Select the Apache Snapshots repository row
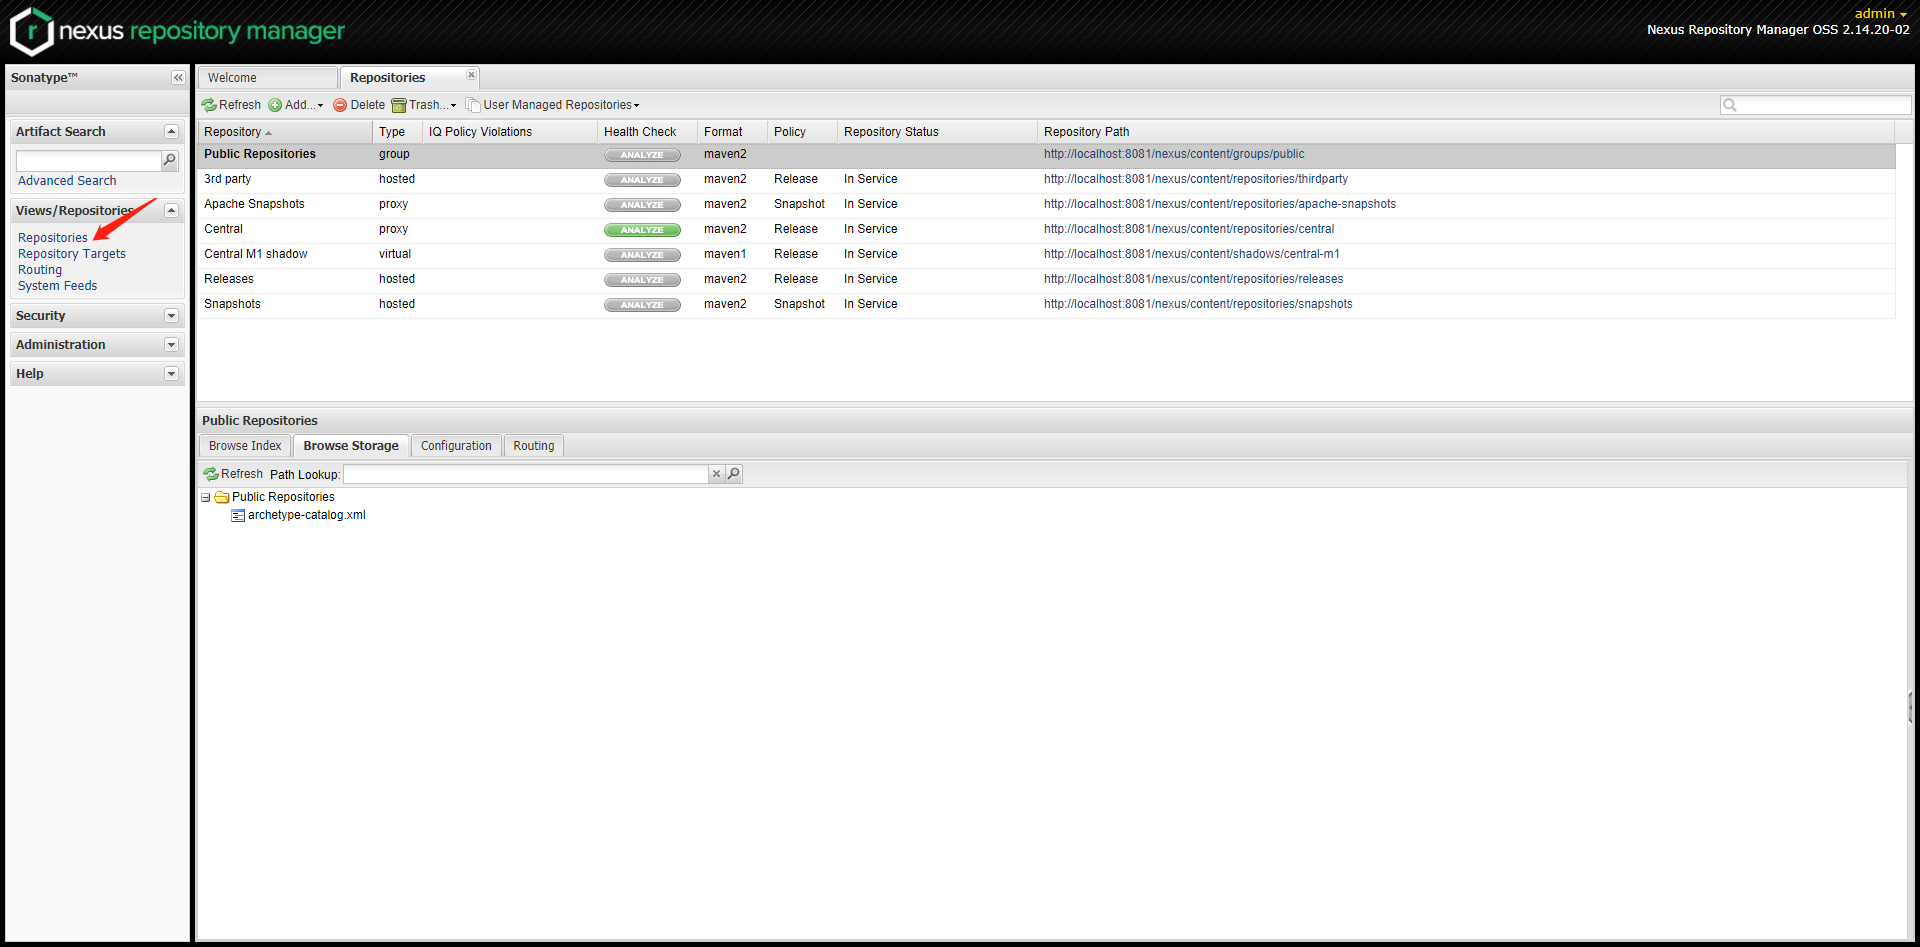 tap(1046, 205)
